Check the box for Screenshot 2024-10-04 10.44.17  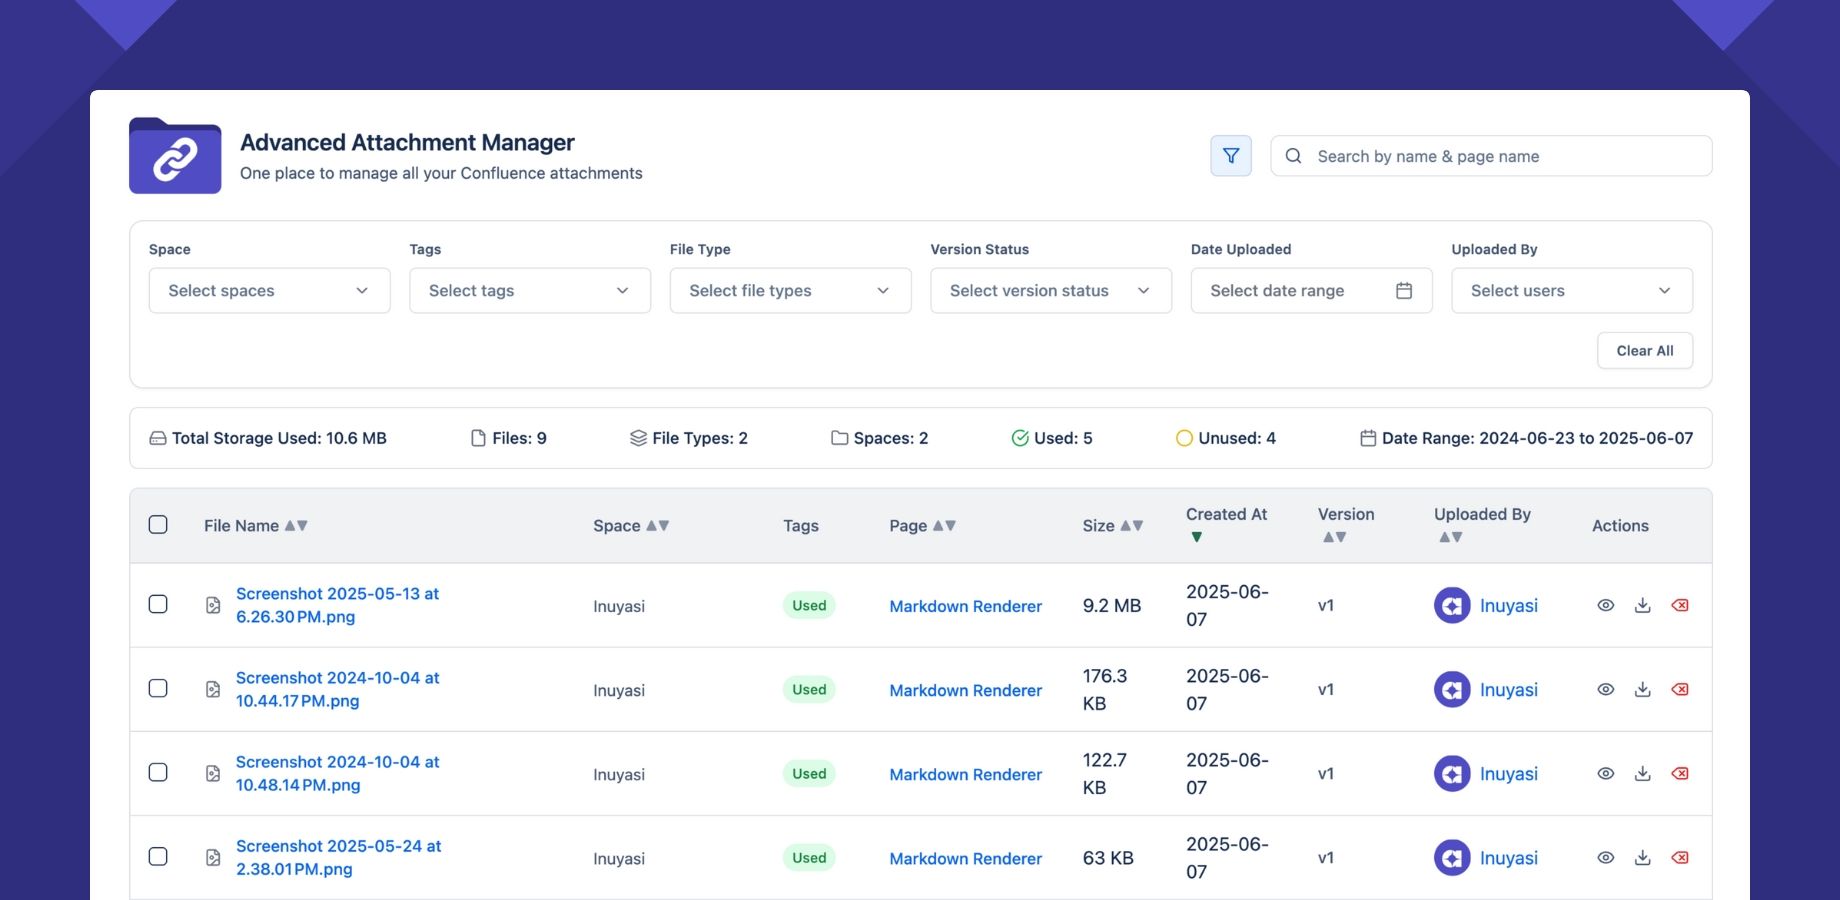click(x=158, y=688)
